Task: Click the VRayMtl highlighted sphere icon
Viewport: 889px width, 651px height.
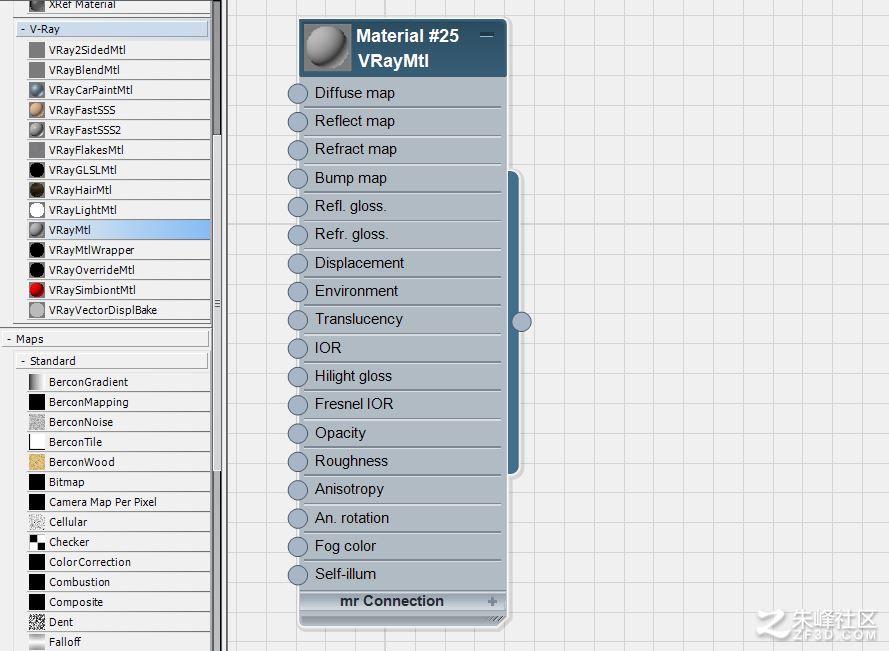Action: tap(37, 230)
